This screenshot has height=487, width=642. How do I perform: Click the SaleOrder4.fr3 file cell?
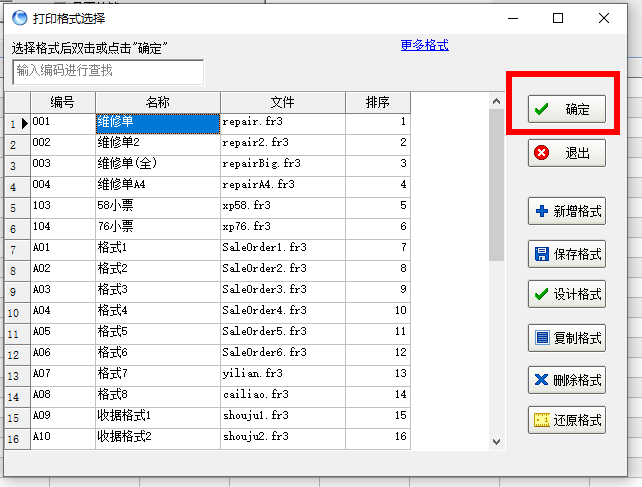click(283, 313)
